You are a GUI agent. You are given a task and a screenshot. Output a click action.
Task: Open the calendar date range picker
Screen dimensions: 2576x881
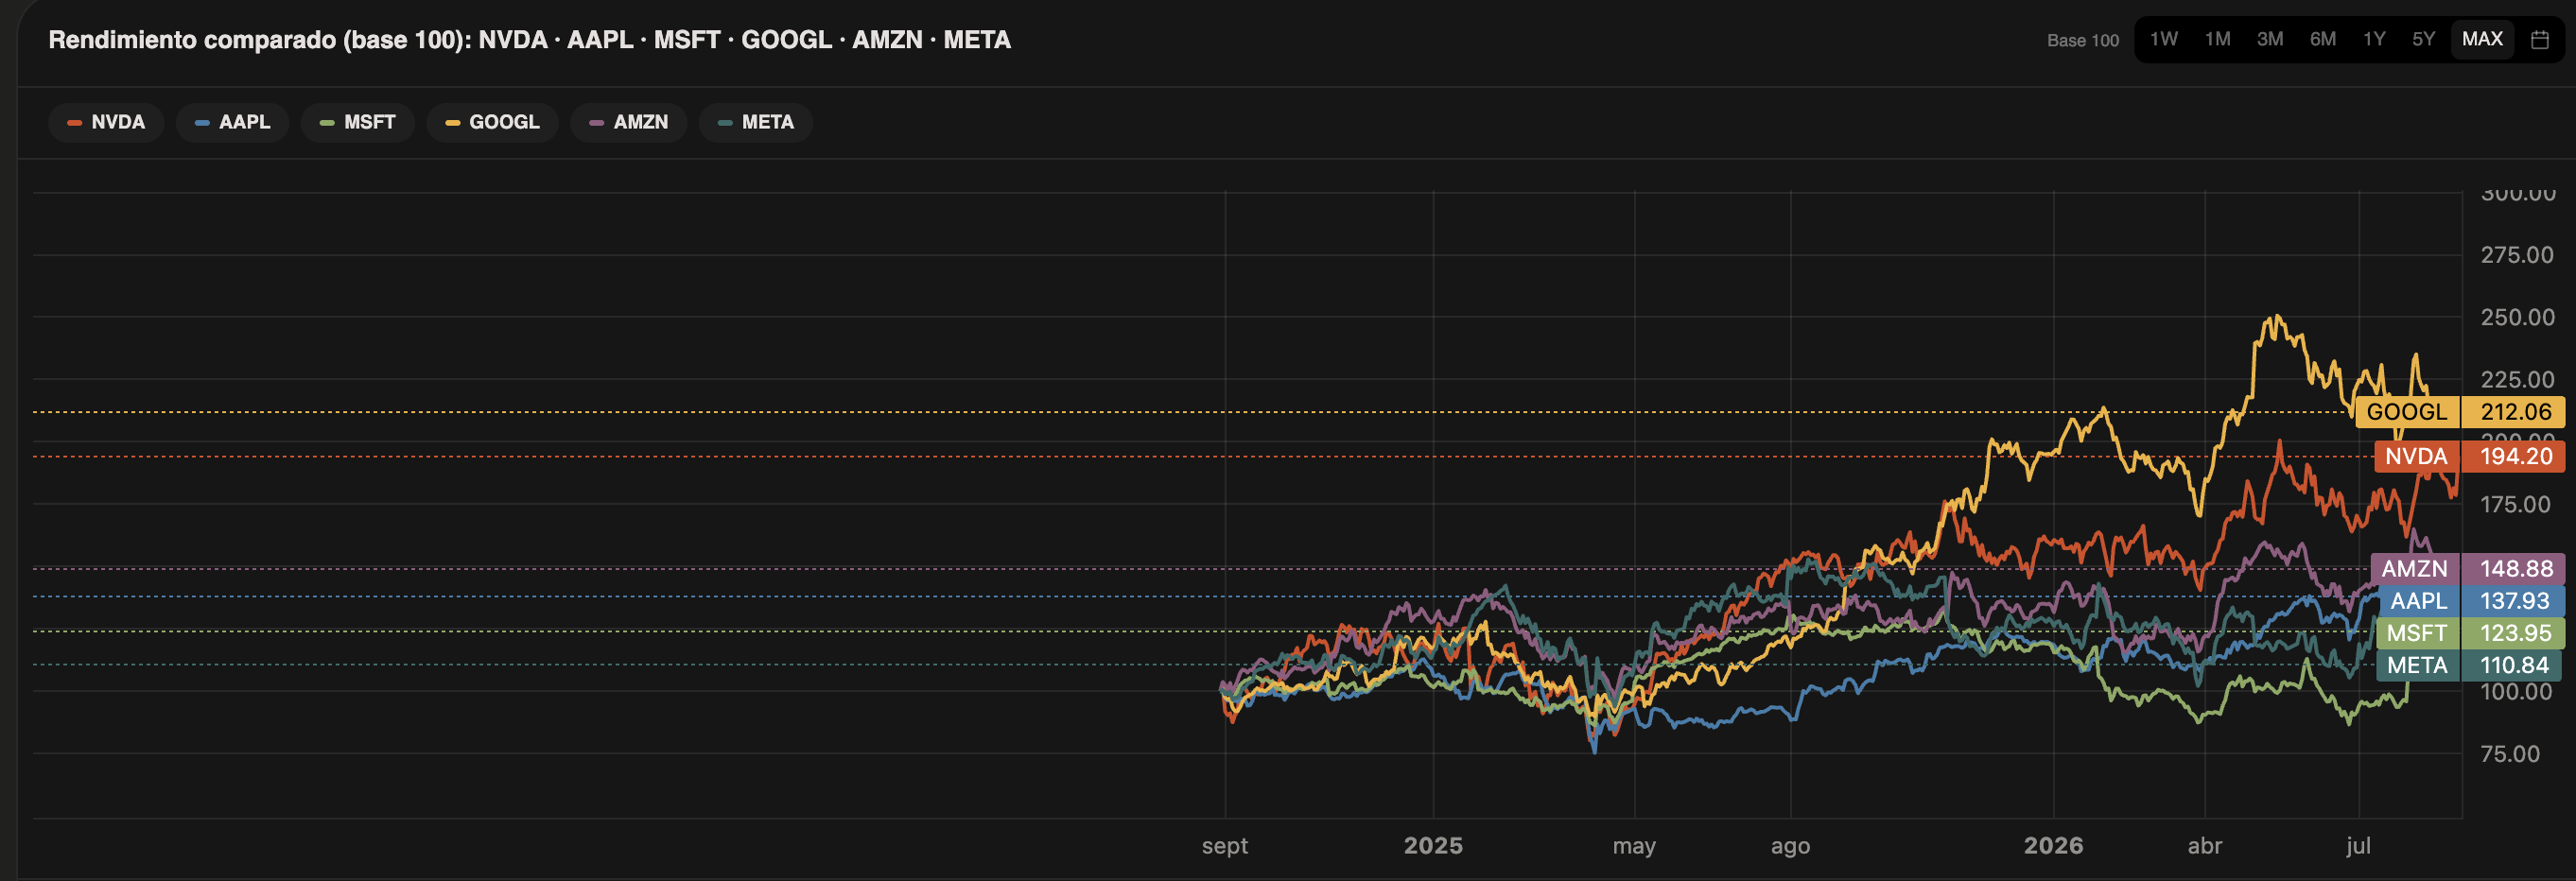click(x=2540, y=40)
